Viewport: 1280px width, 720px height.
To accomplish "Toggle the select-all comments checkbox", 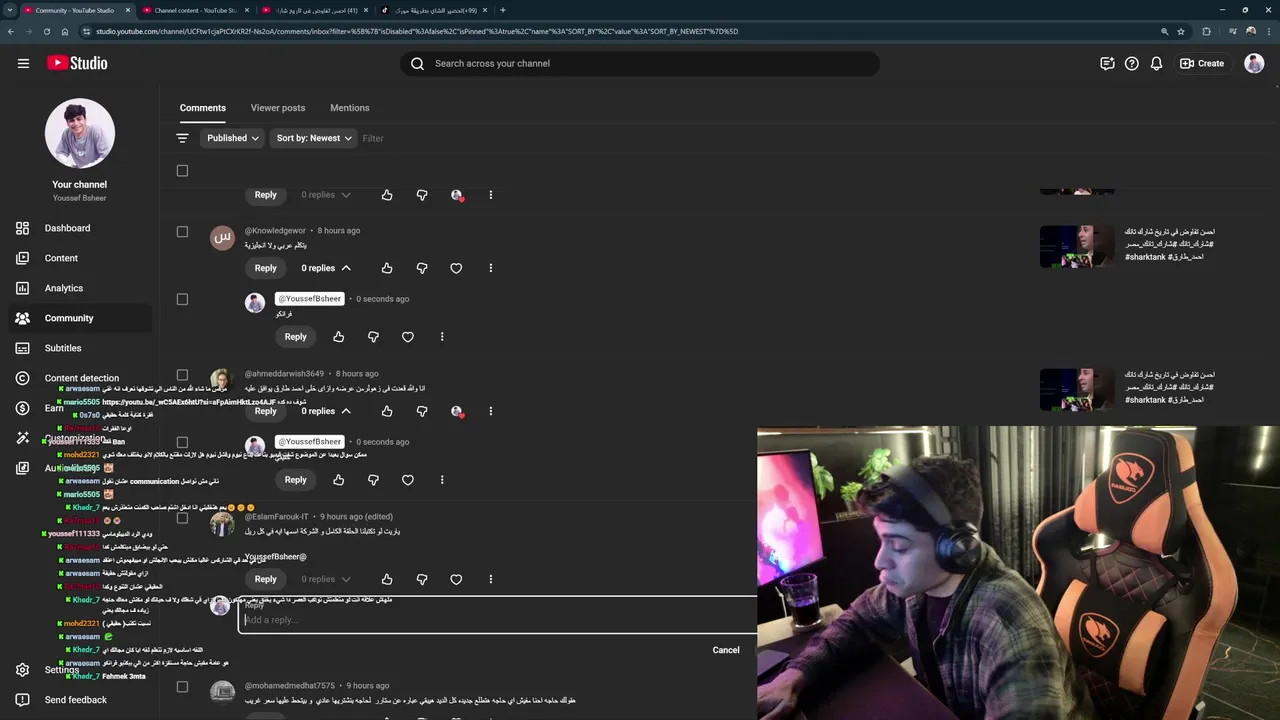I will click(x=182, y=170).
